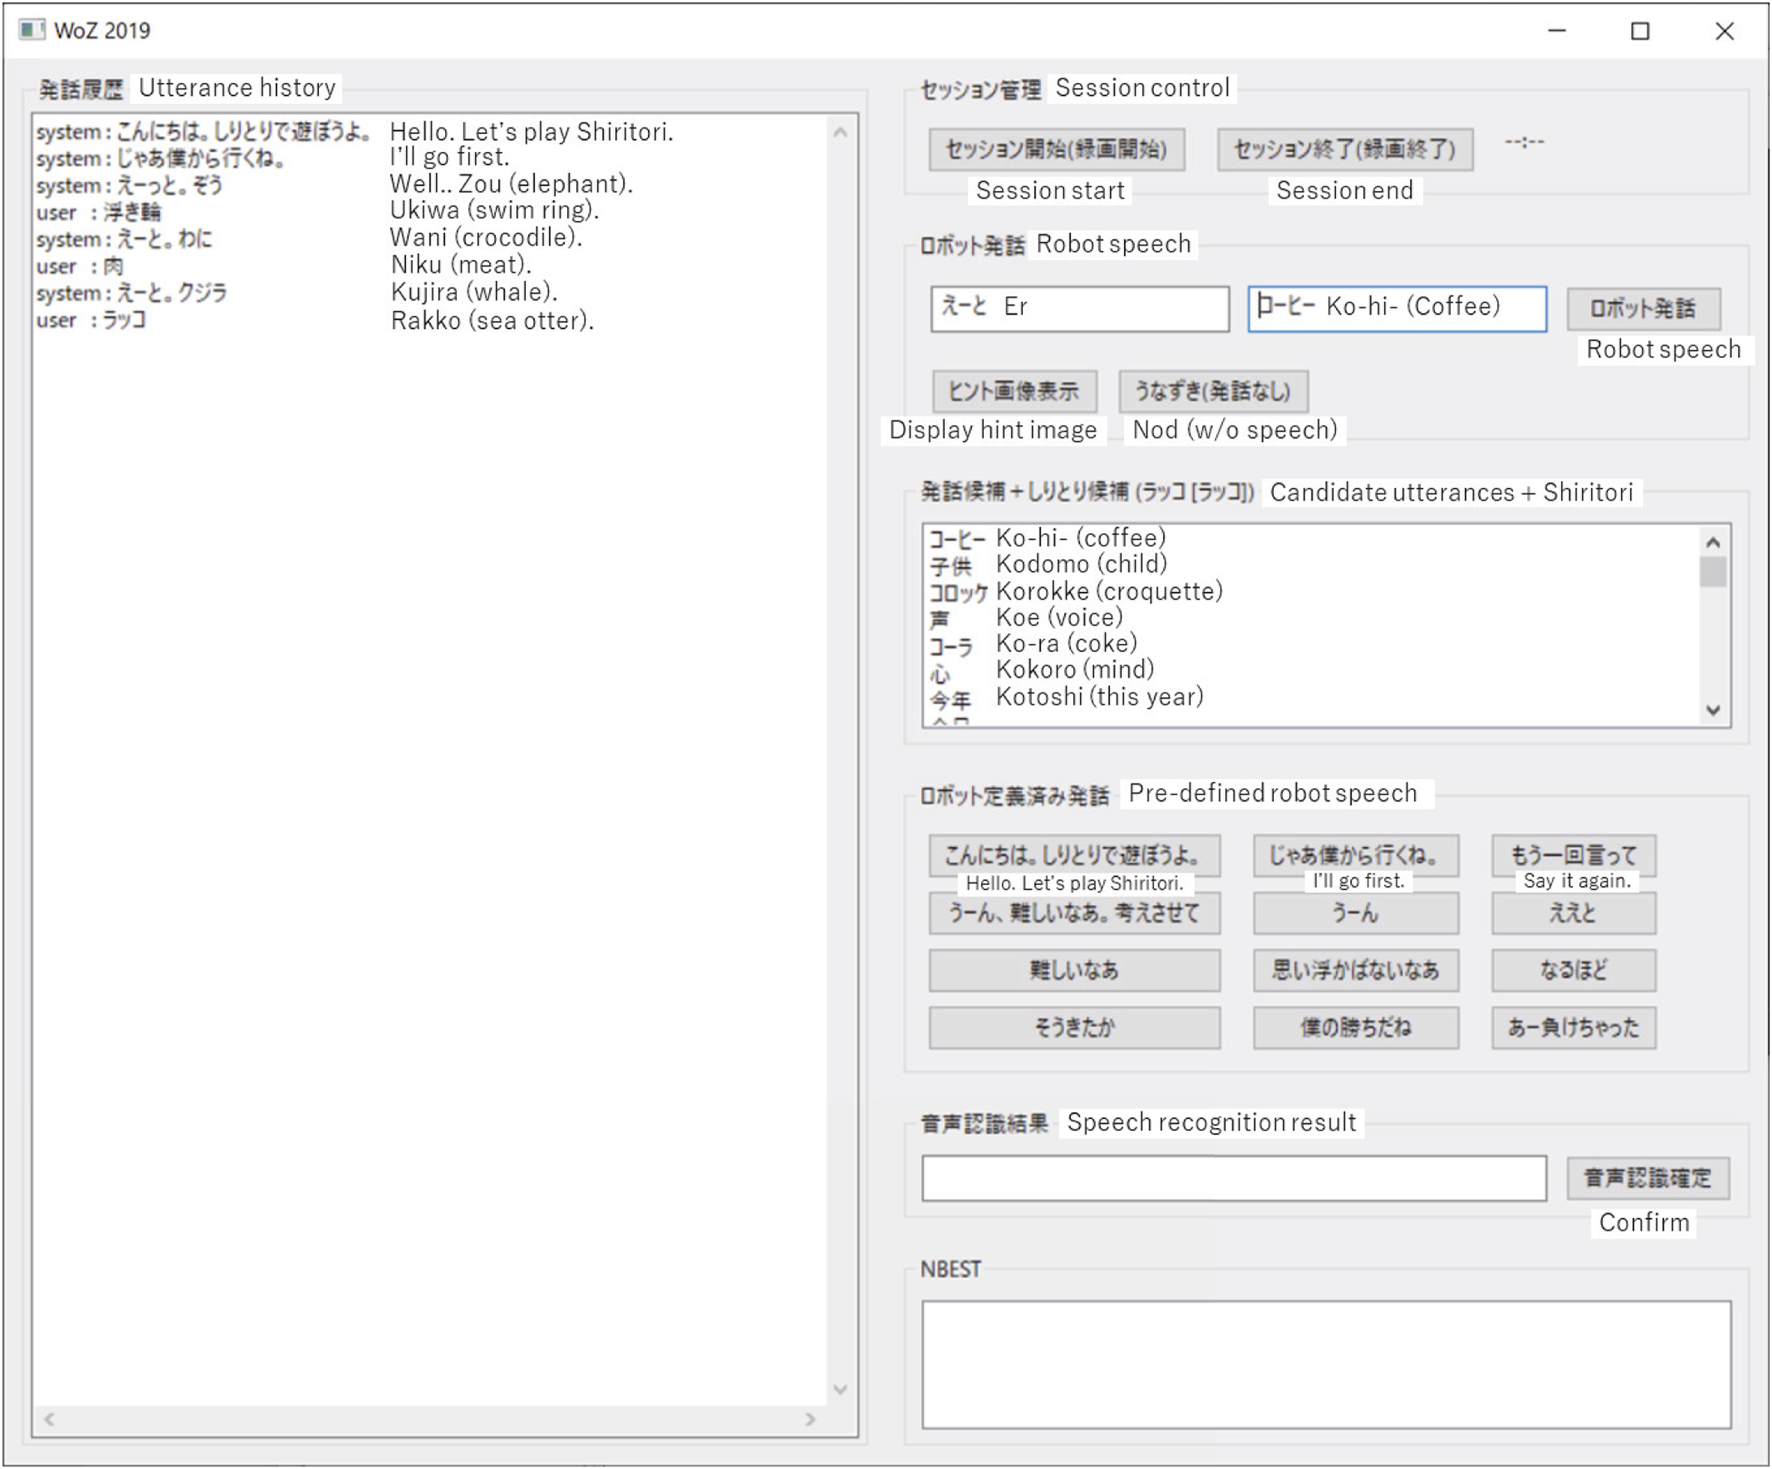1772x1469 pixels.
Task: Trigger the Nod without speech button
Action: (1212, 391)
